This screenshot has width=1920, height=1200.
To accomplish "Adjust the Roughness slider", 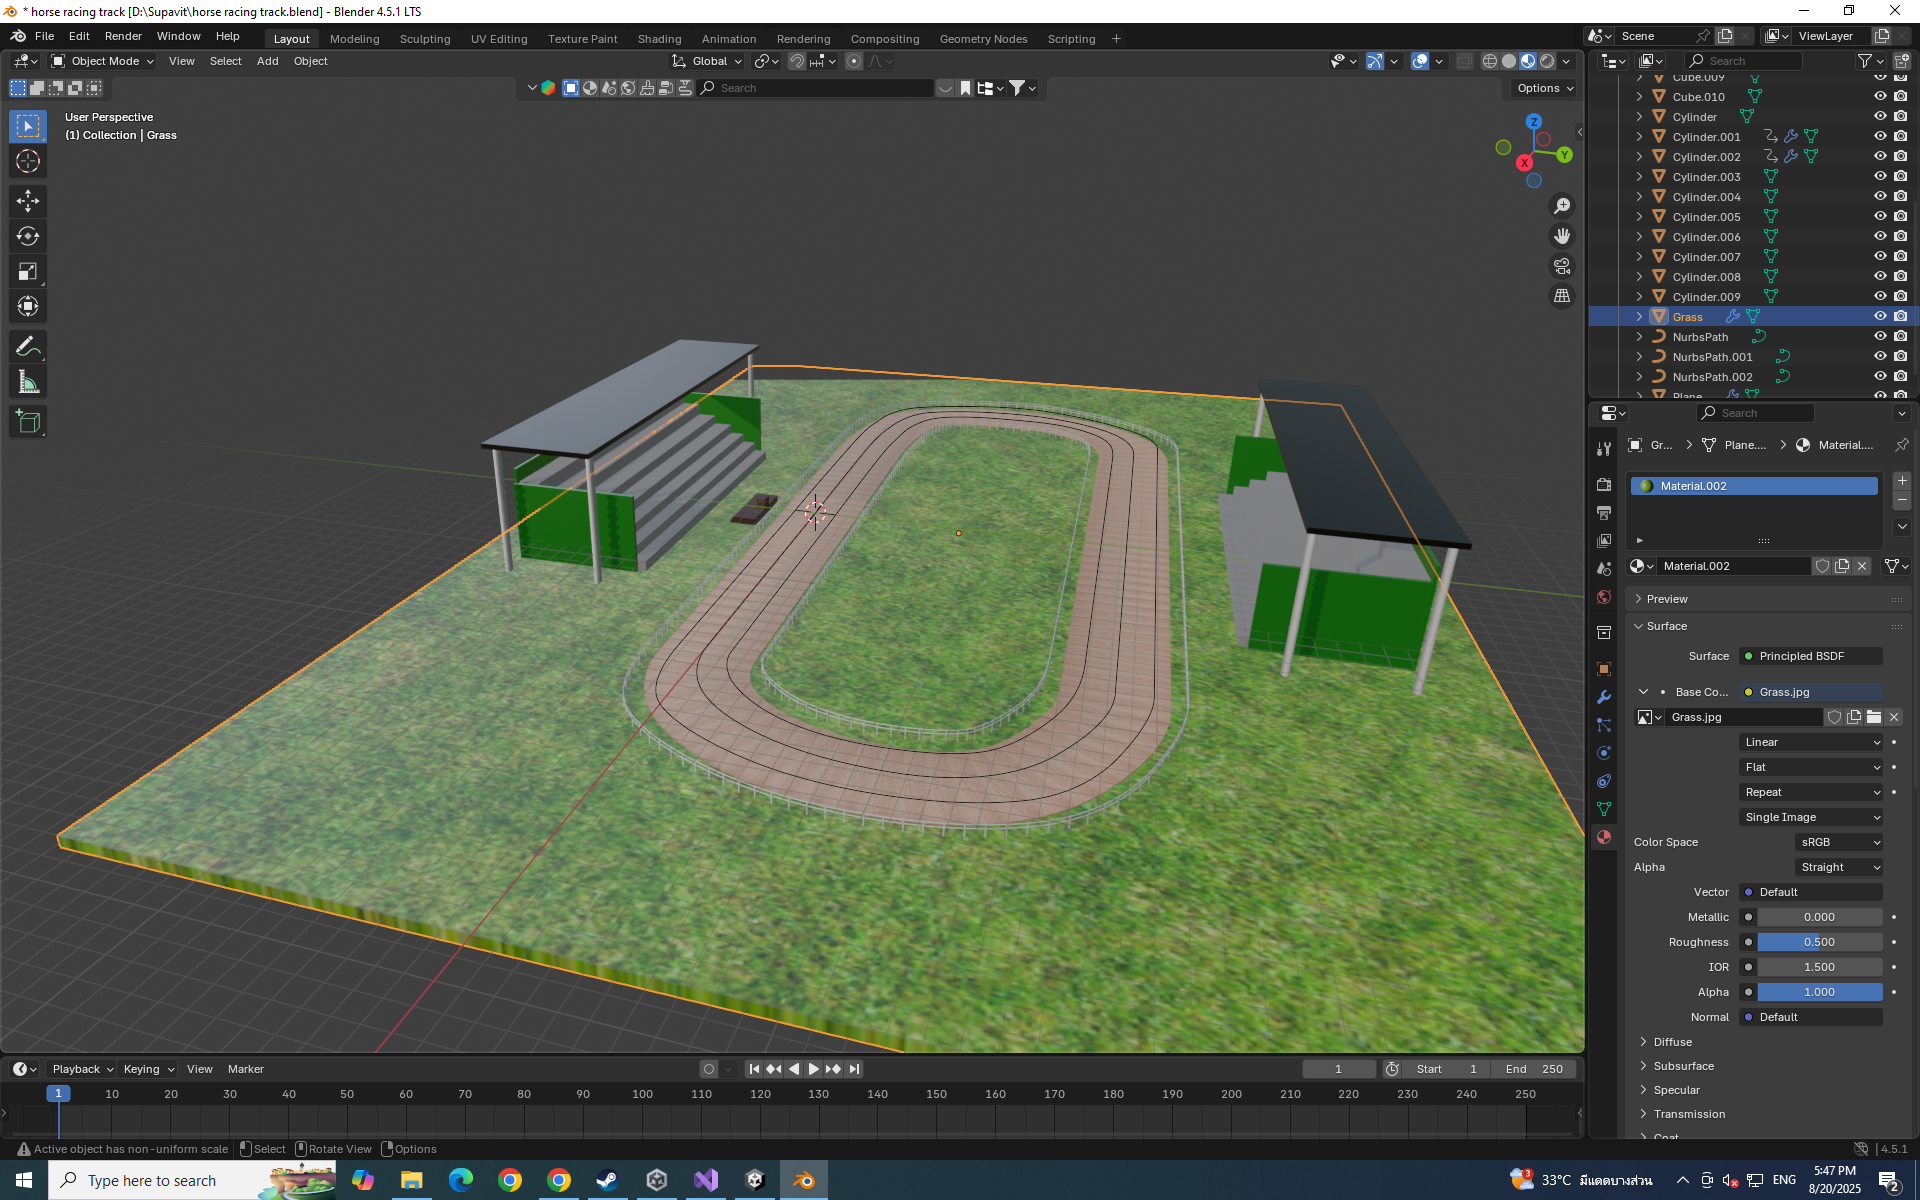I will coord(1819,942).
